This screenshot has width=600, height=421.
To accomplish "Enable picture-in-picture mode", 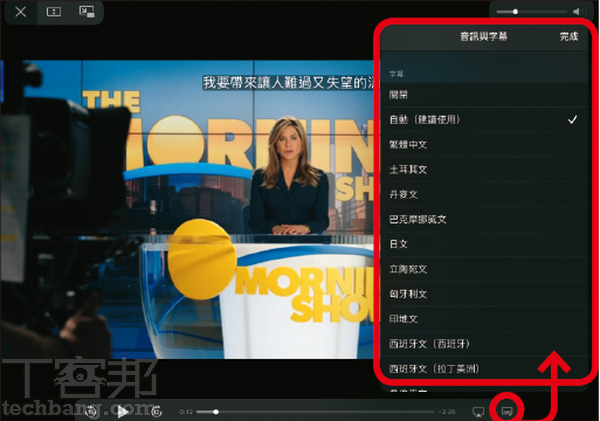I will pos(87,12).
